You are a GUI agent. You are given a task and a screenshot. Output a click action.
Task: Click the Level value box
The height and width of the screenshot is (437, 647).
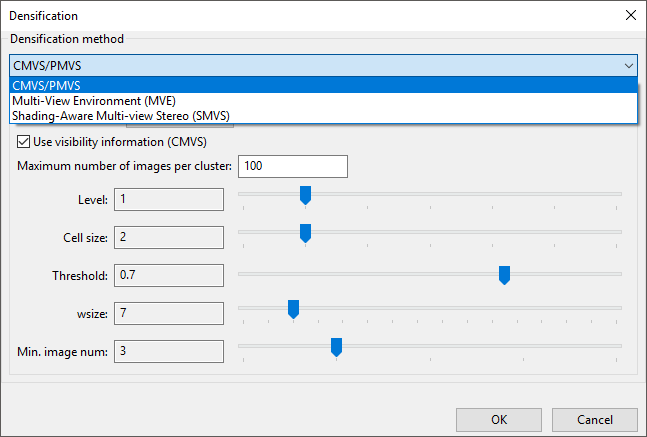[x=168, y=199]
